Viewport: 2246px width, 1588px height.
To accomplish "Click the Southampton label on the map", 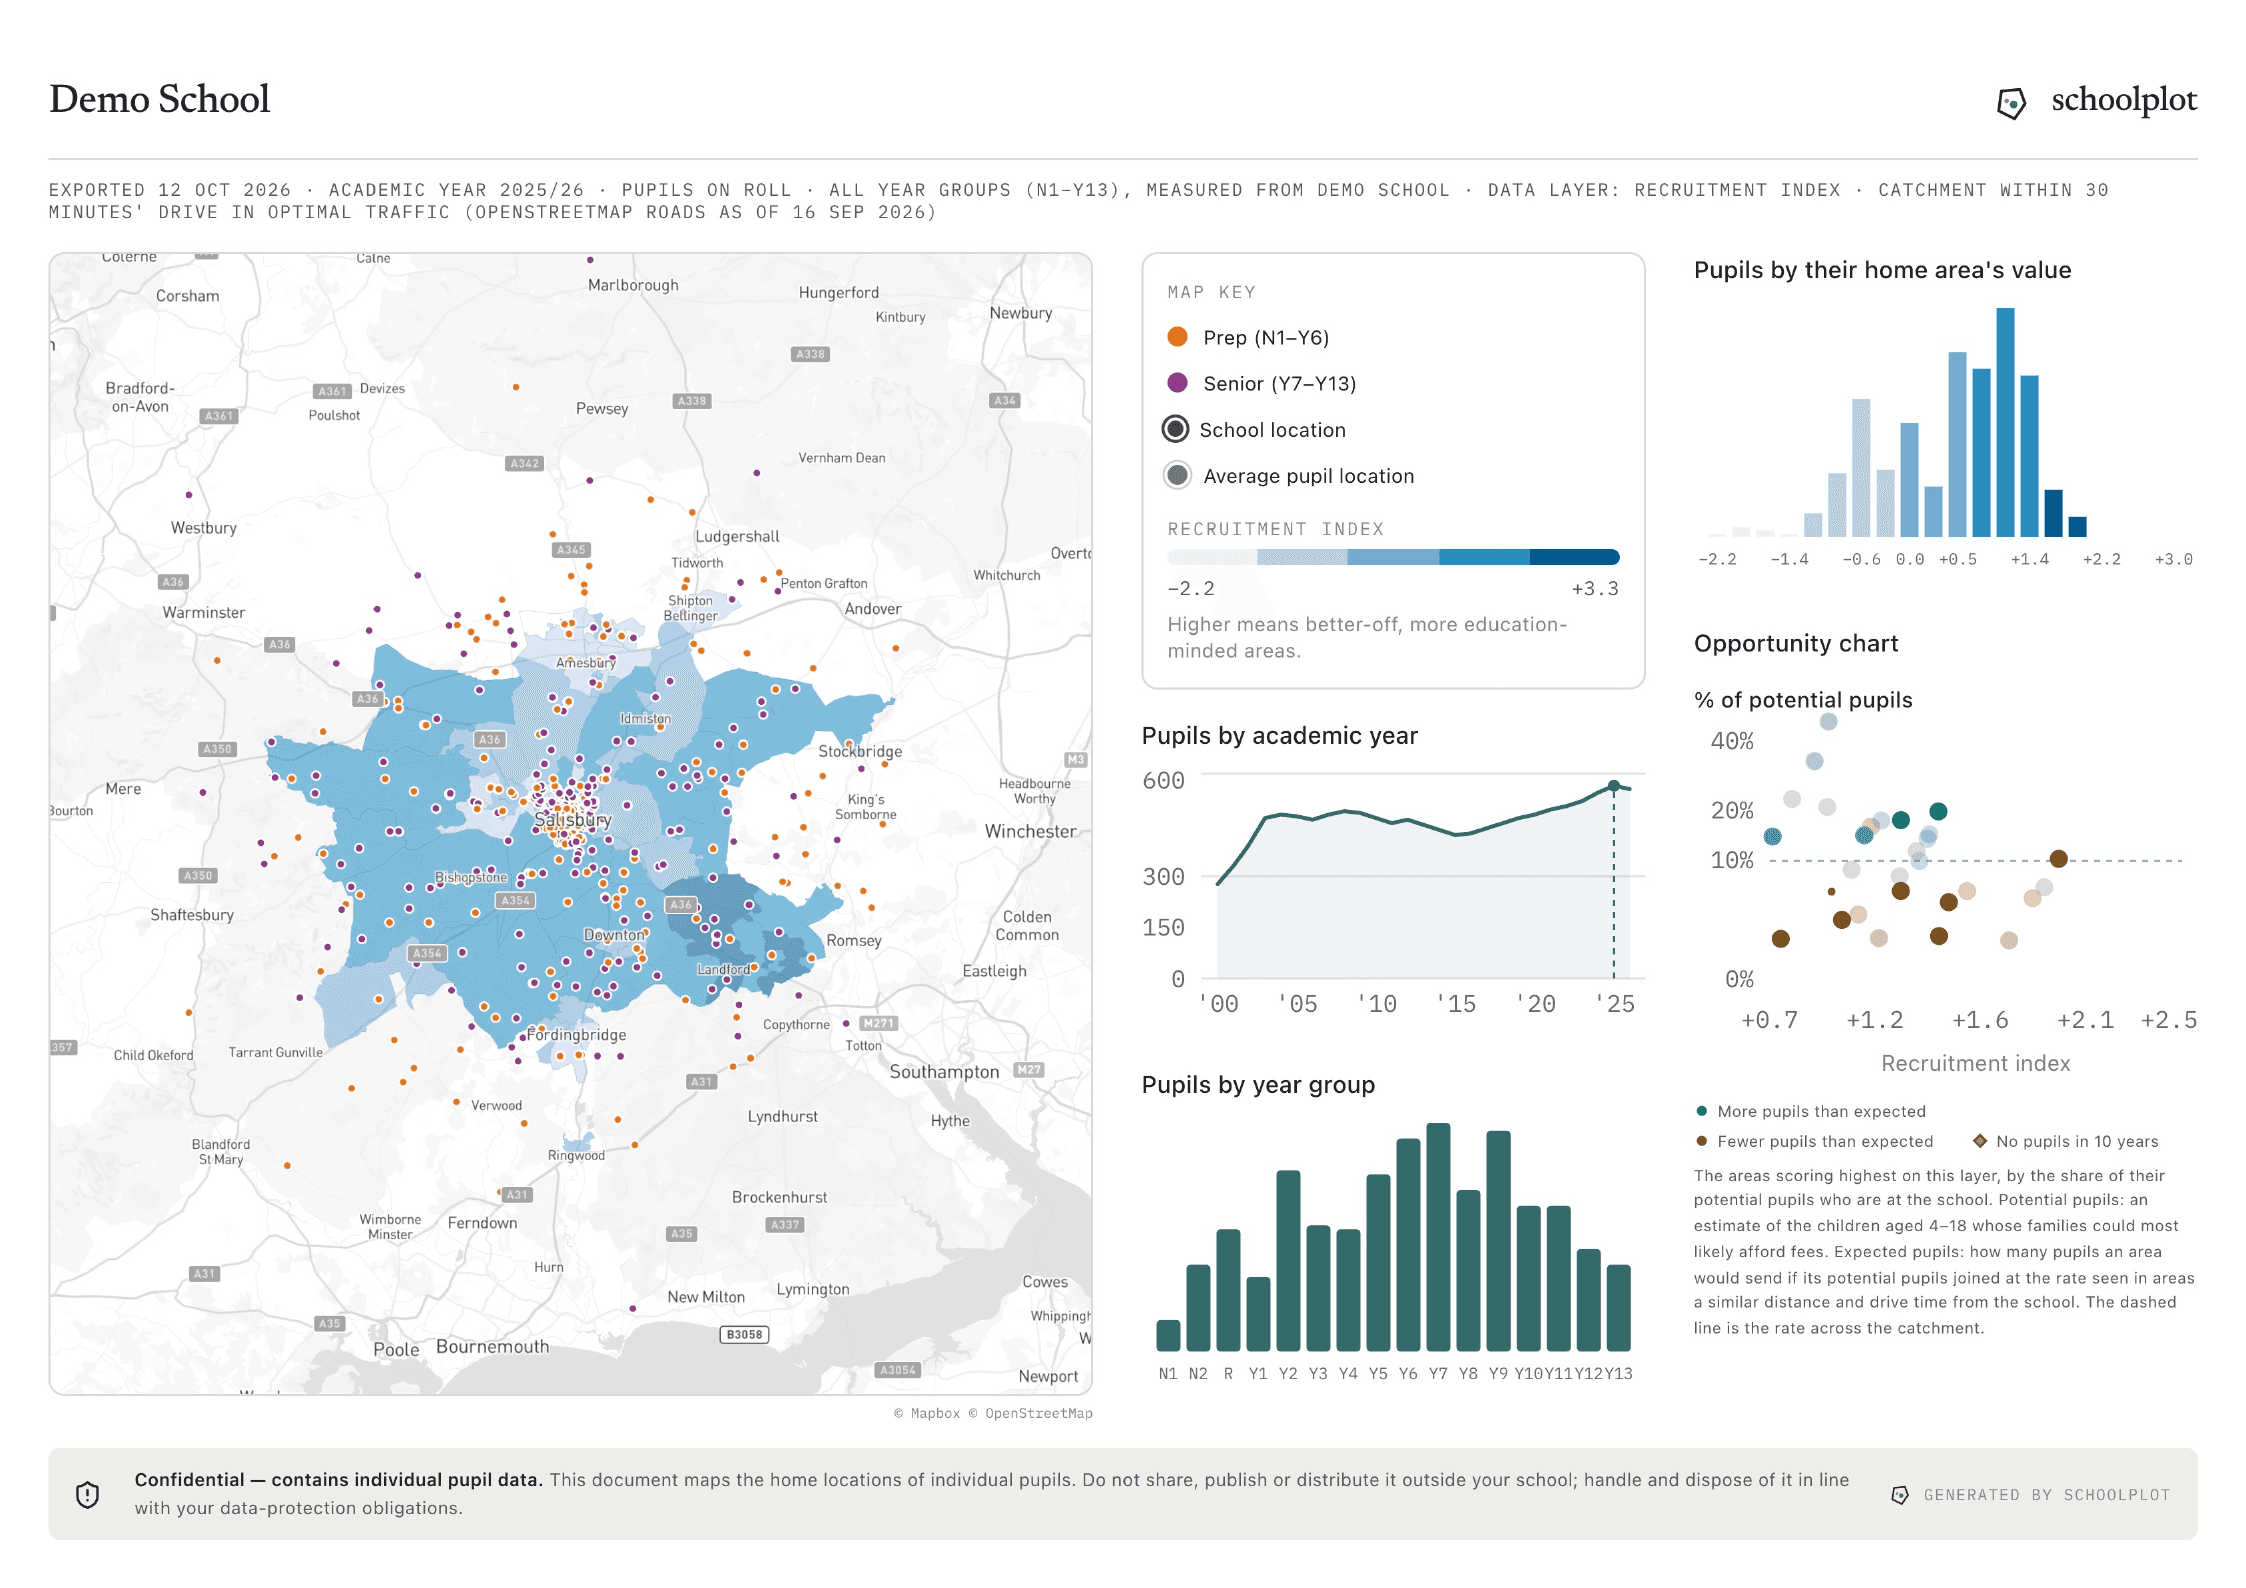I will coord(944,1072).
